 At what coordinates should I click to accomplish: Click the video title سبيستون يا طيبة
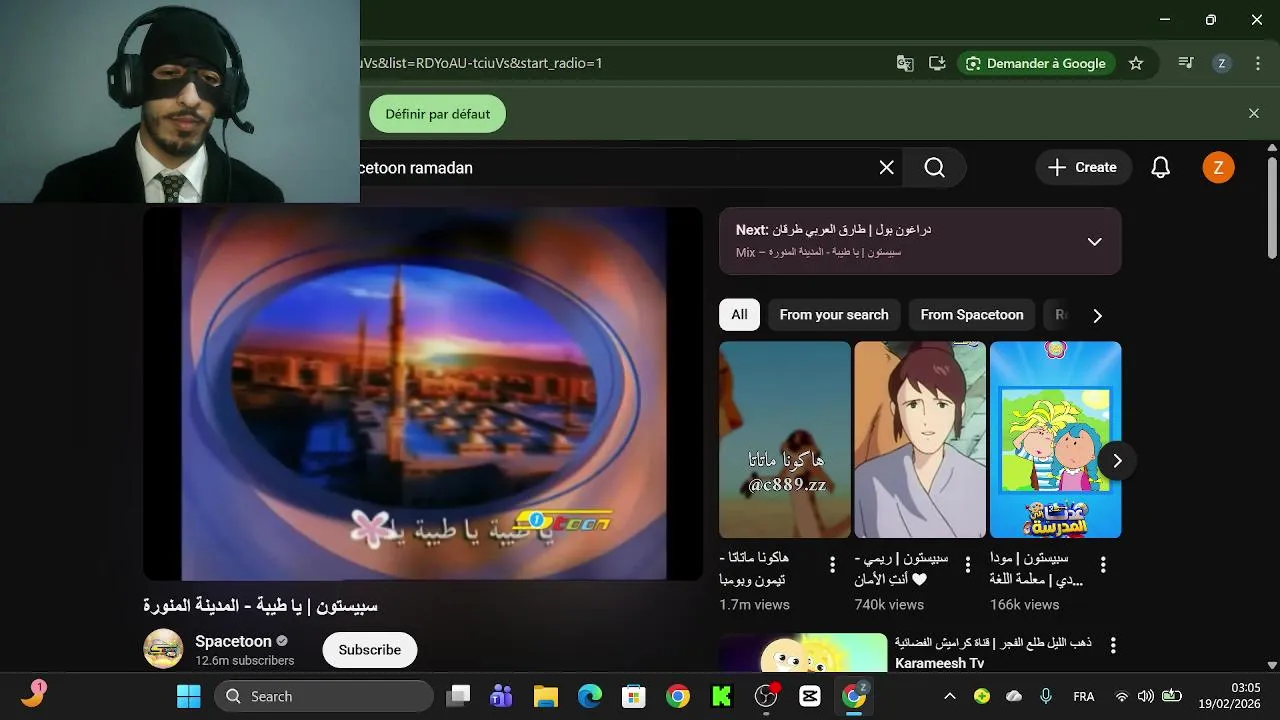pyautogui.click(x=260, y=605)
